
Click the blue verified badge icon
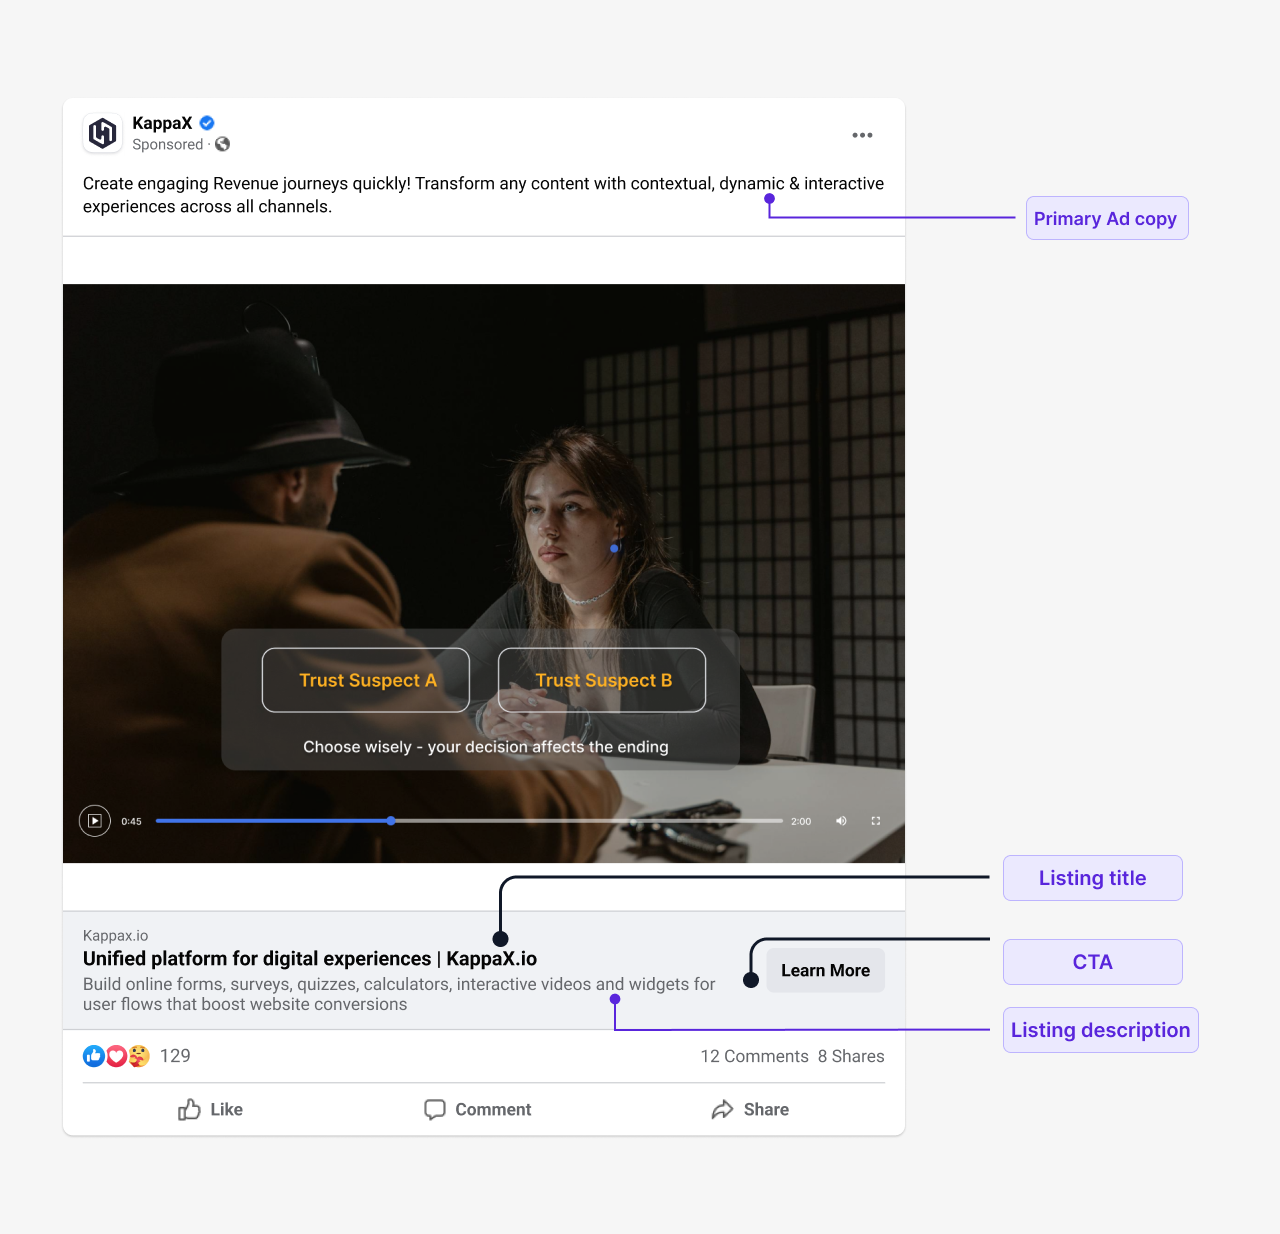[207, 123]
